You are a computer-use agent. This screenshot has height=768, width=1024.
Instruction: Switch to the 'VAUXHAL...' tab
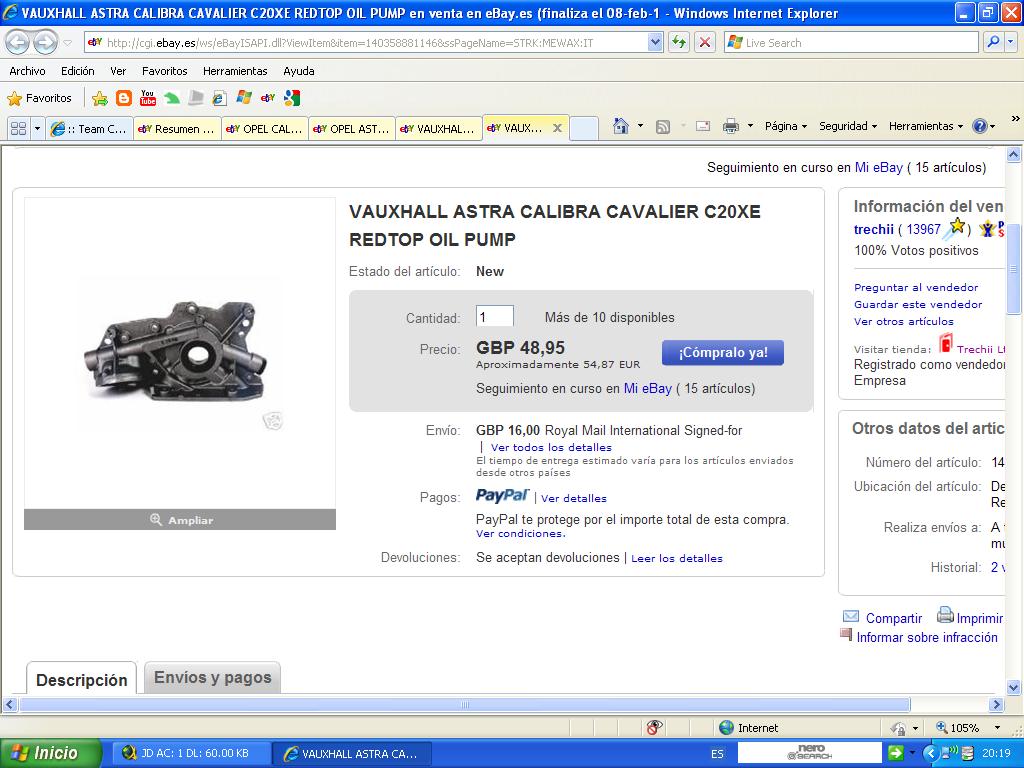[439, 129]
